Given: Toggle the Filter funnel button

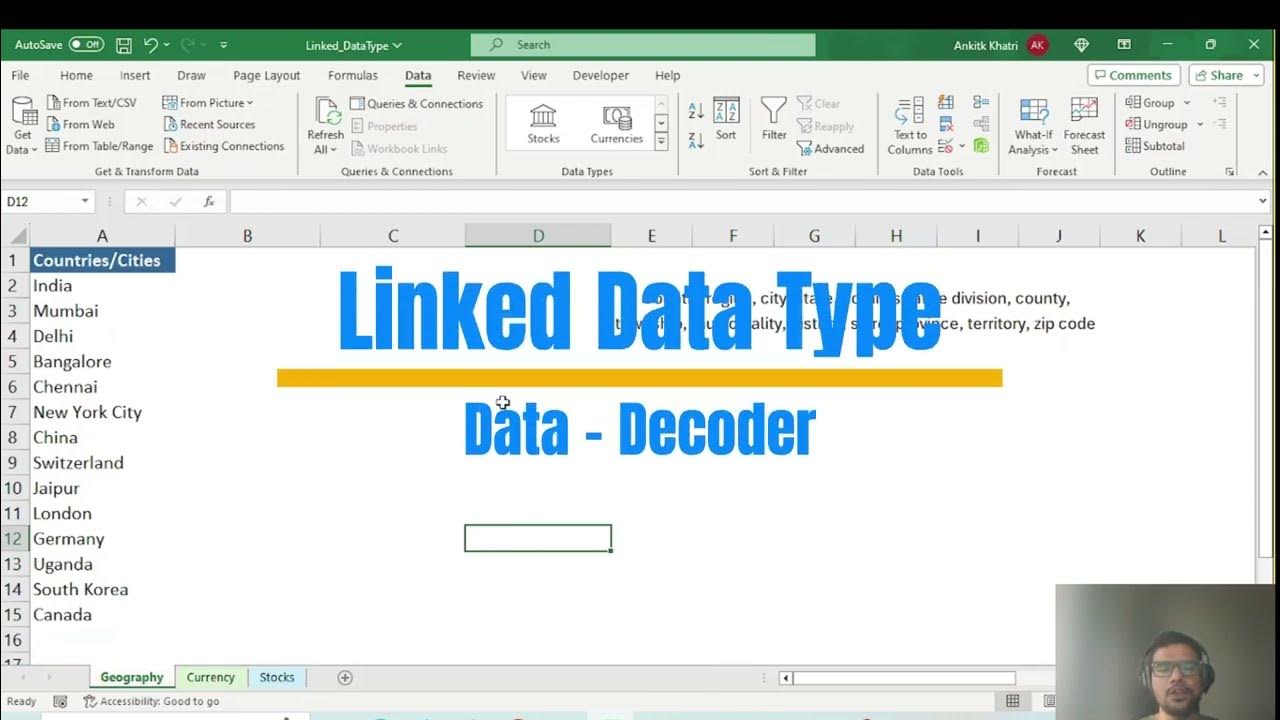Looking at the screenshot, I should pyautogui.click(x=774, y=119).
